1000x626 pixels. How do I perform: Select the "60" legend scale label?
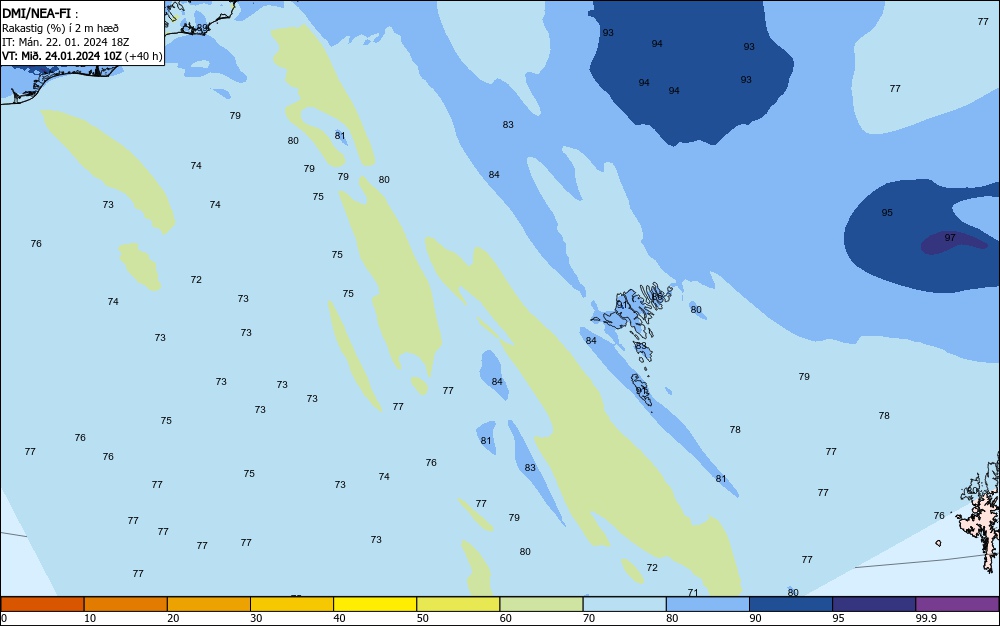(506, 618)
